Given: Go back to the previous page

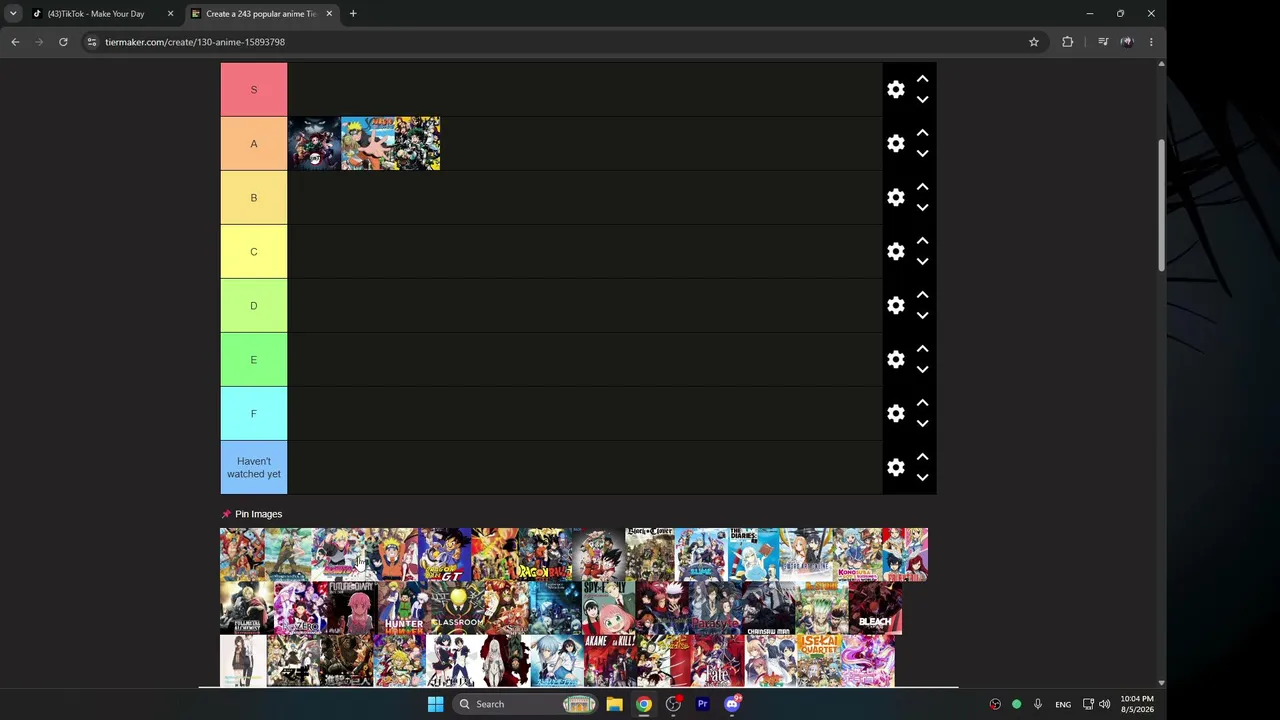Looking at the screenshot, I should (x=15, y=42).
